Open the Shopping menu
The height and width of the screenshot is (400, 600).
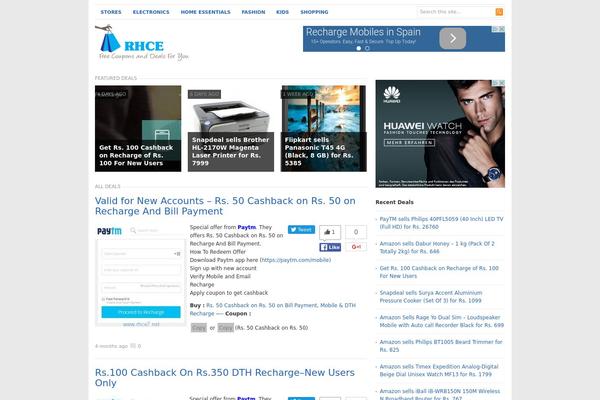314,12
